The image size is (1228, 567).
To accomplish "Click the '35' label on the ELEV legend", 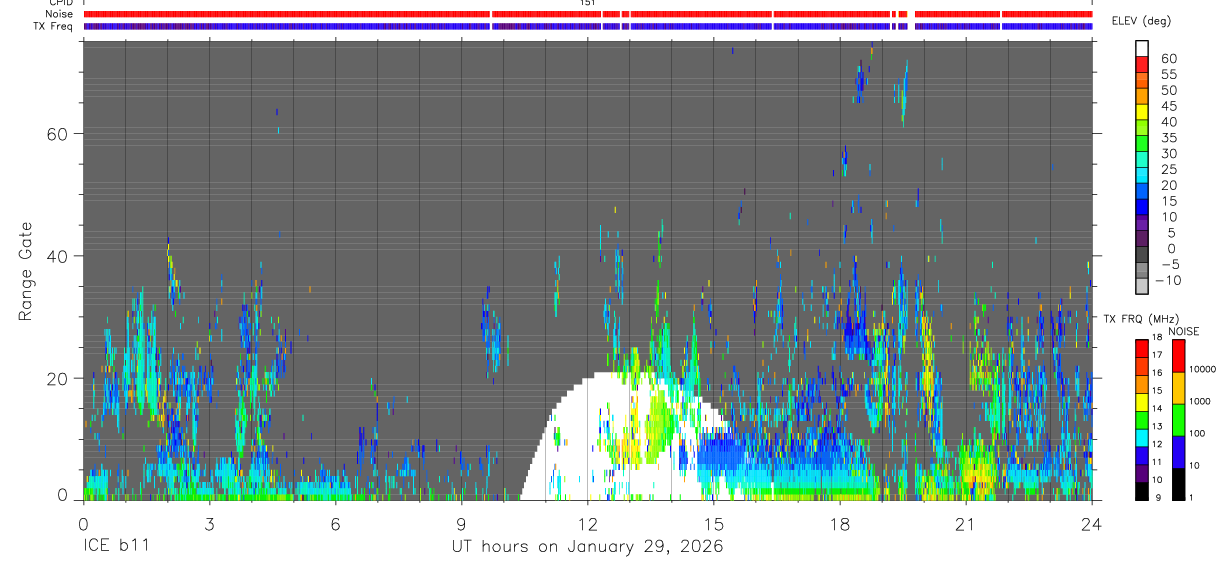I will (1168, 138).
